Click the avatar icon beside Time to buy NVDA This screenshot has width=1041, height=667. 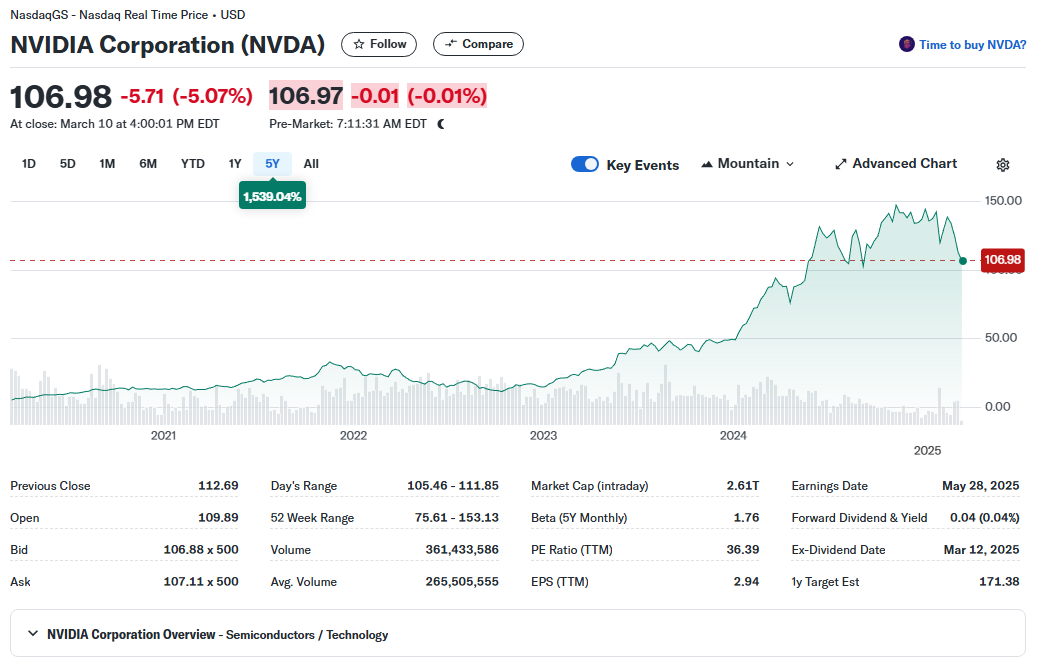[x=906, y=44]
